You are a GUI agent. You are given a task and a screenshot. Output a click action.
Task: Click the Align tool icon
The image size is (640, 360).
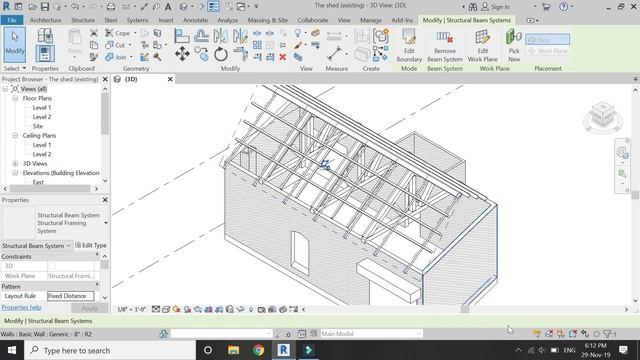(x=182, y=36)
